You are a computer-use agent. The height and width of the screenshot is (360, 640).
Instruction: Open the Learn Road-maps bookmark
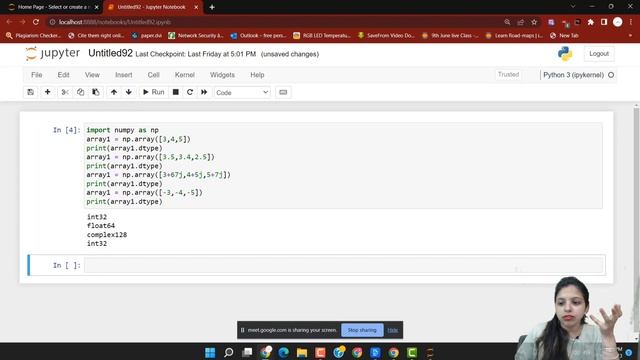(514, 36)
